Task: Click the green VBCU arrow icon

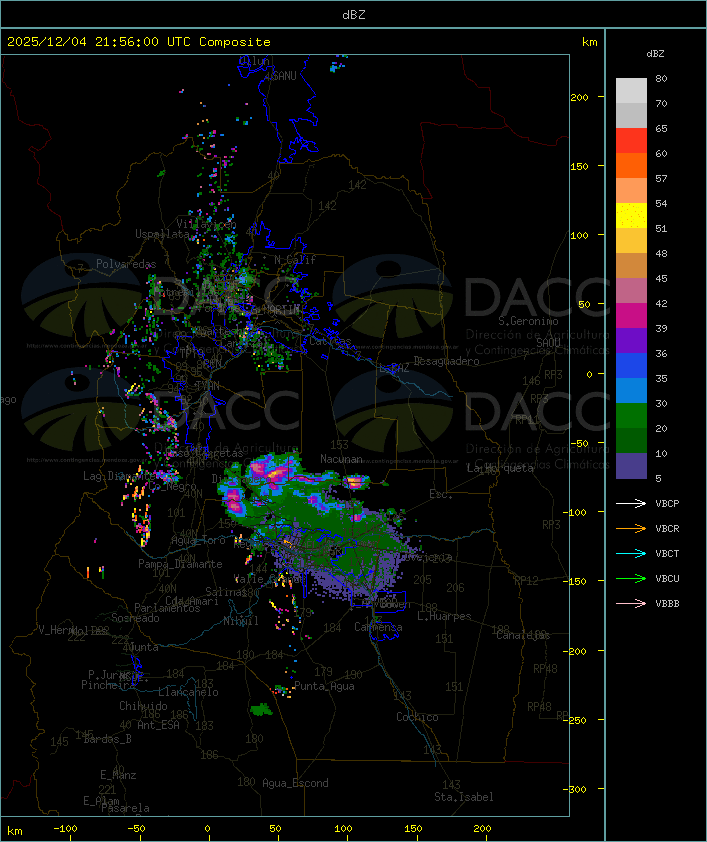Action: pos(631,578)
